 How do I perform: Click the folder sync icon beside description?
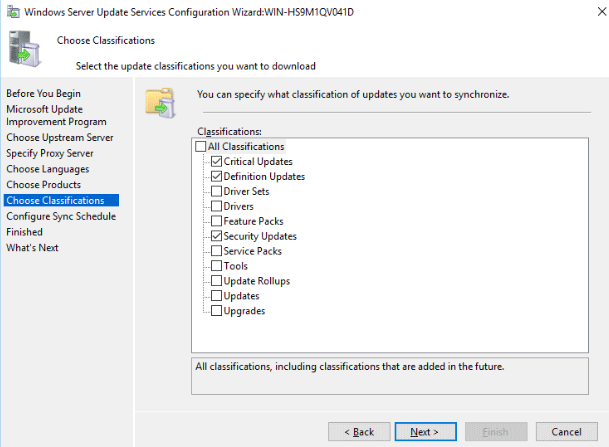[160, 103]
